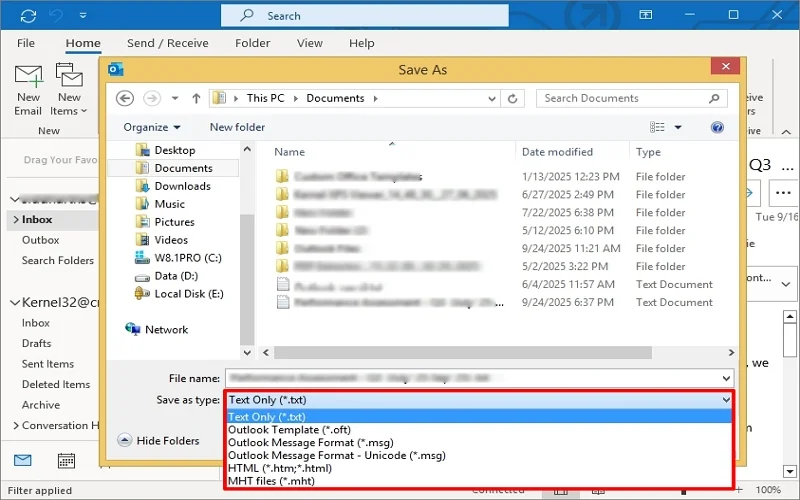Click the Up one level arrow
Viewport: 800px width, 500px height.
coord(196,98)
